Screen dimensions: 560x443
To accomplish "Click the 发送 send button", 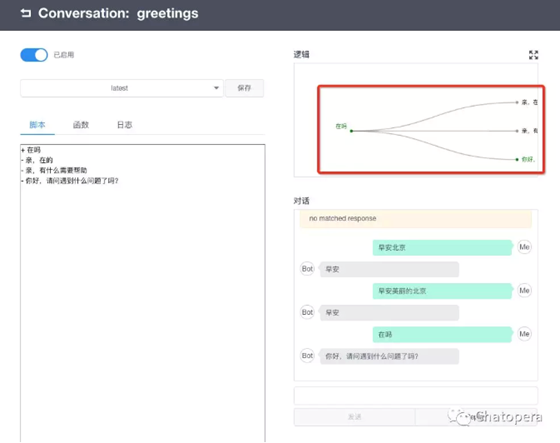I will tap(354, 417).
